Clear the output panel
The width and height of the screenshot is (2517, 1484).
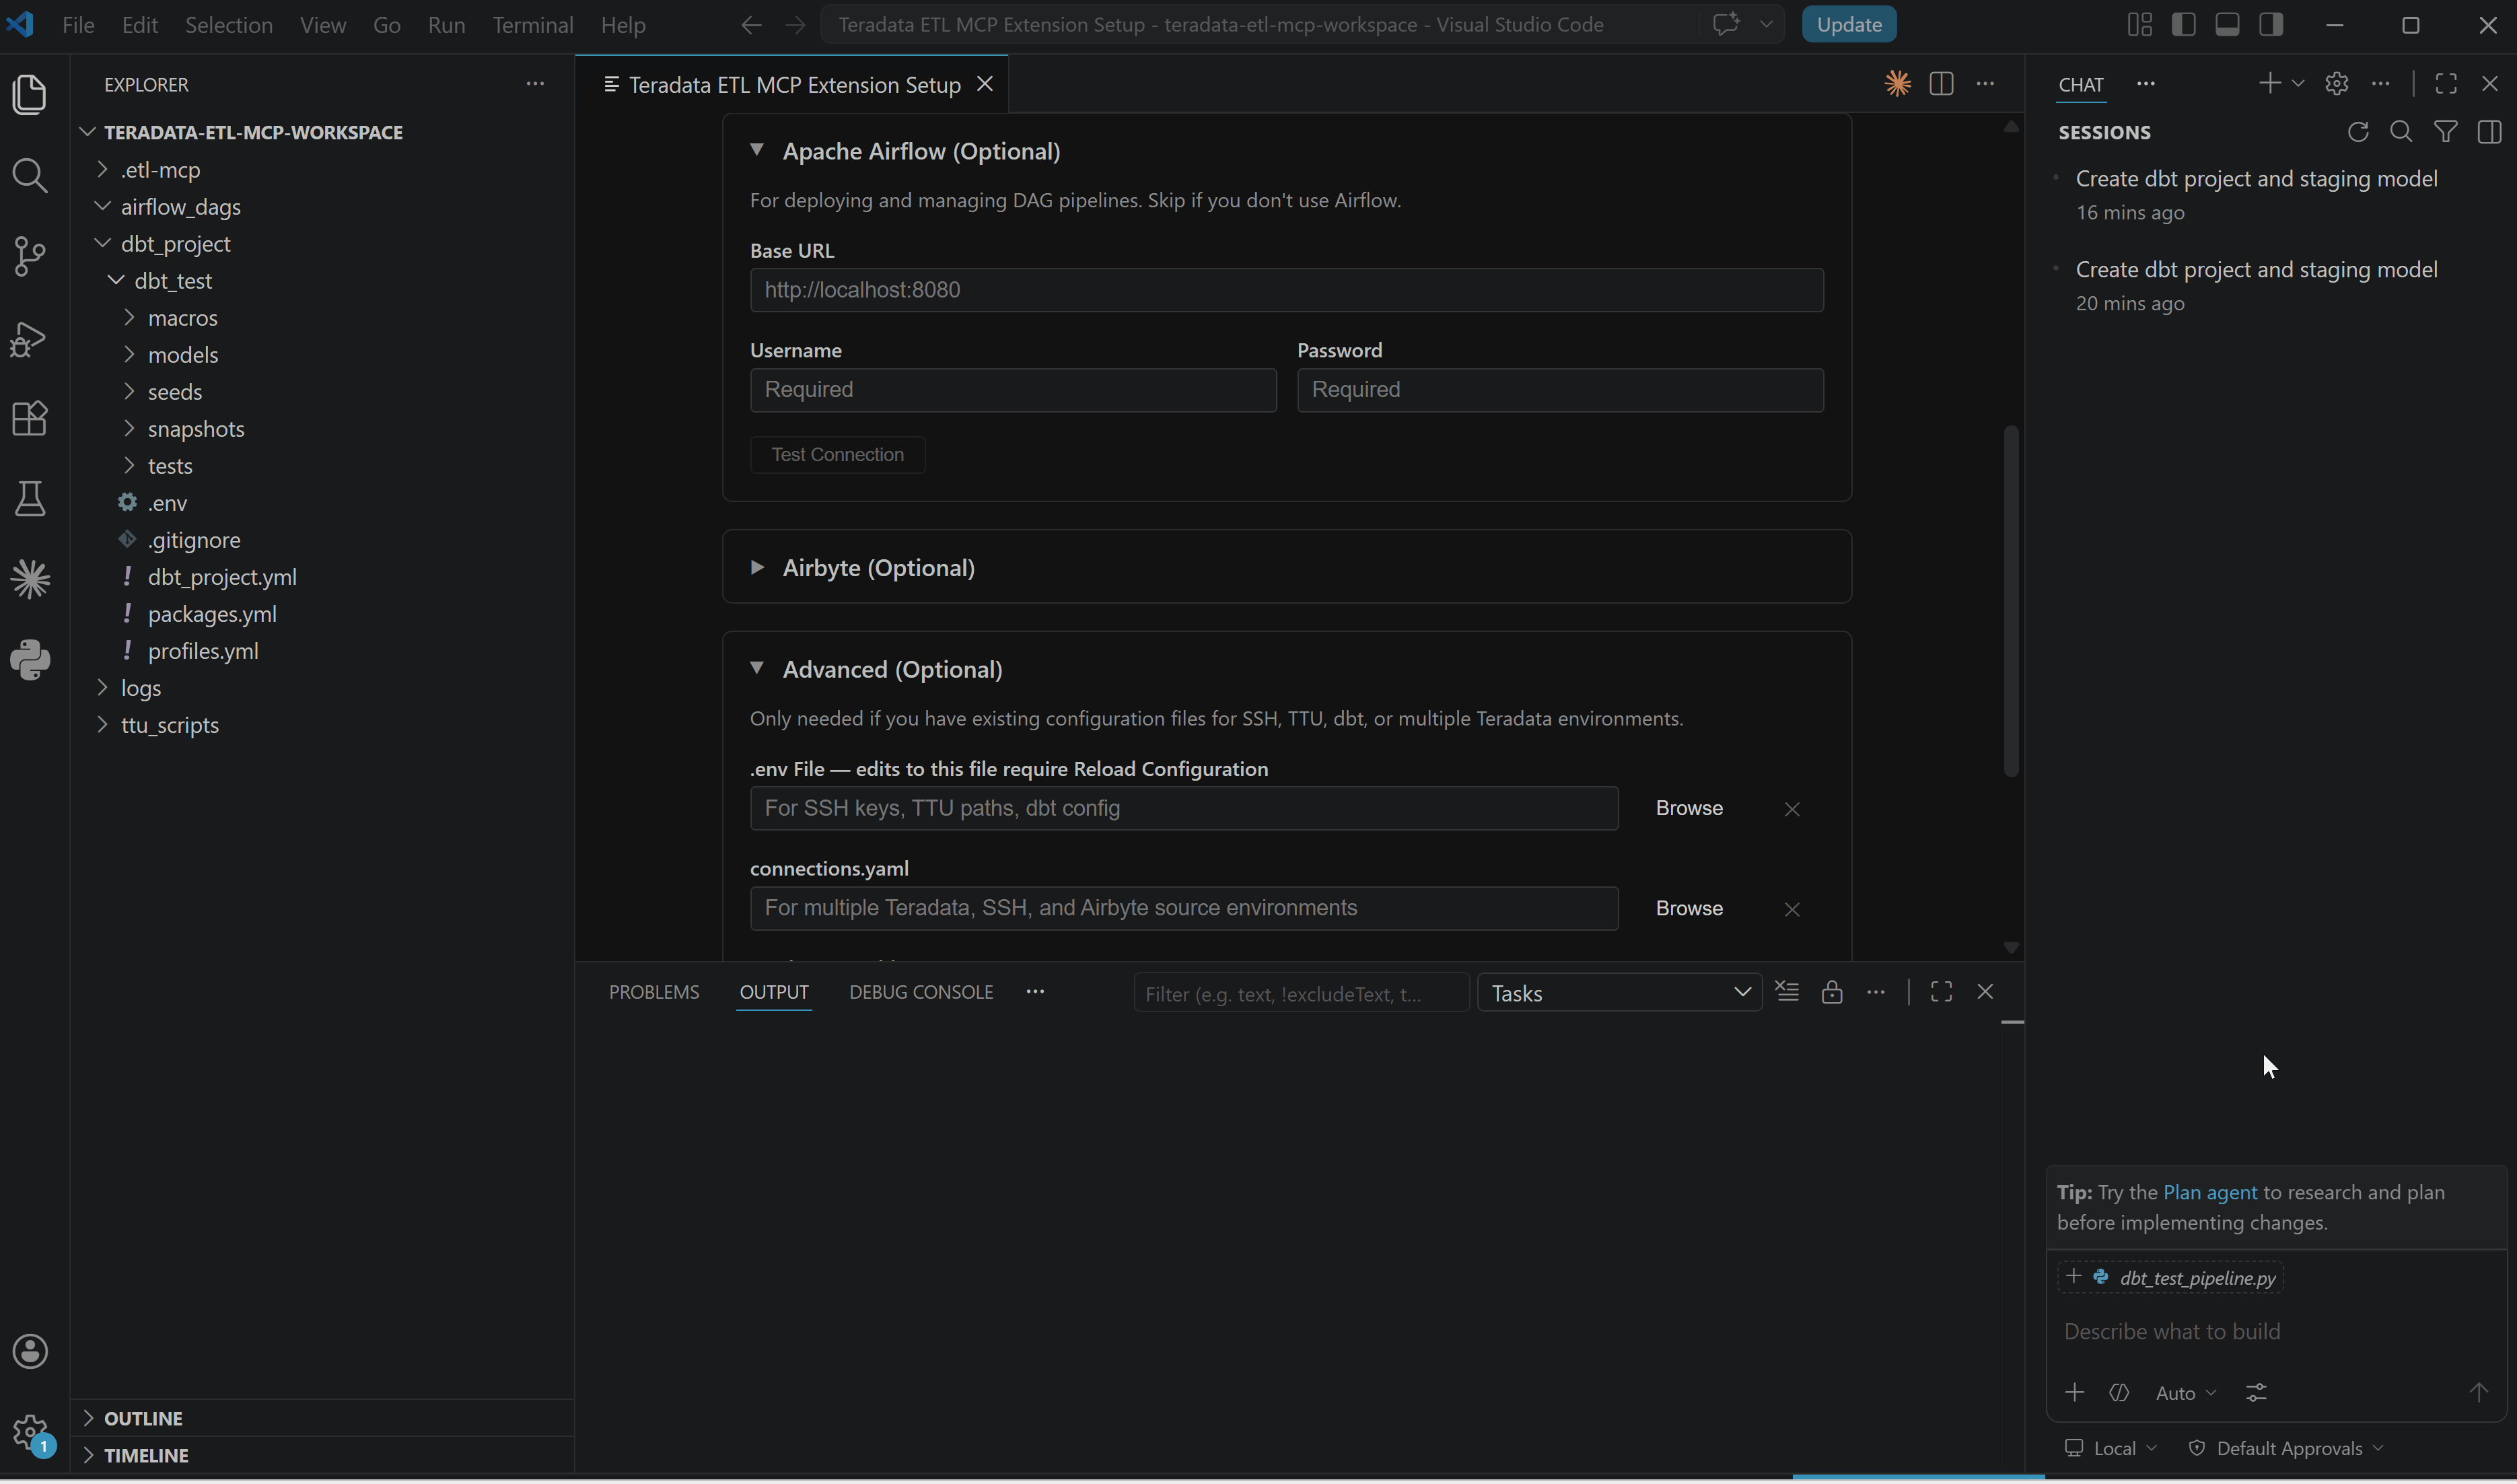[1787, 992]
